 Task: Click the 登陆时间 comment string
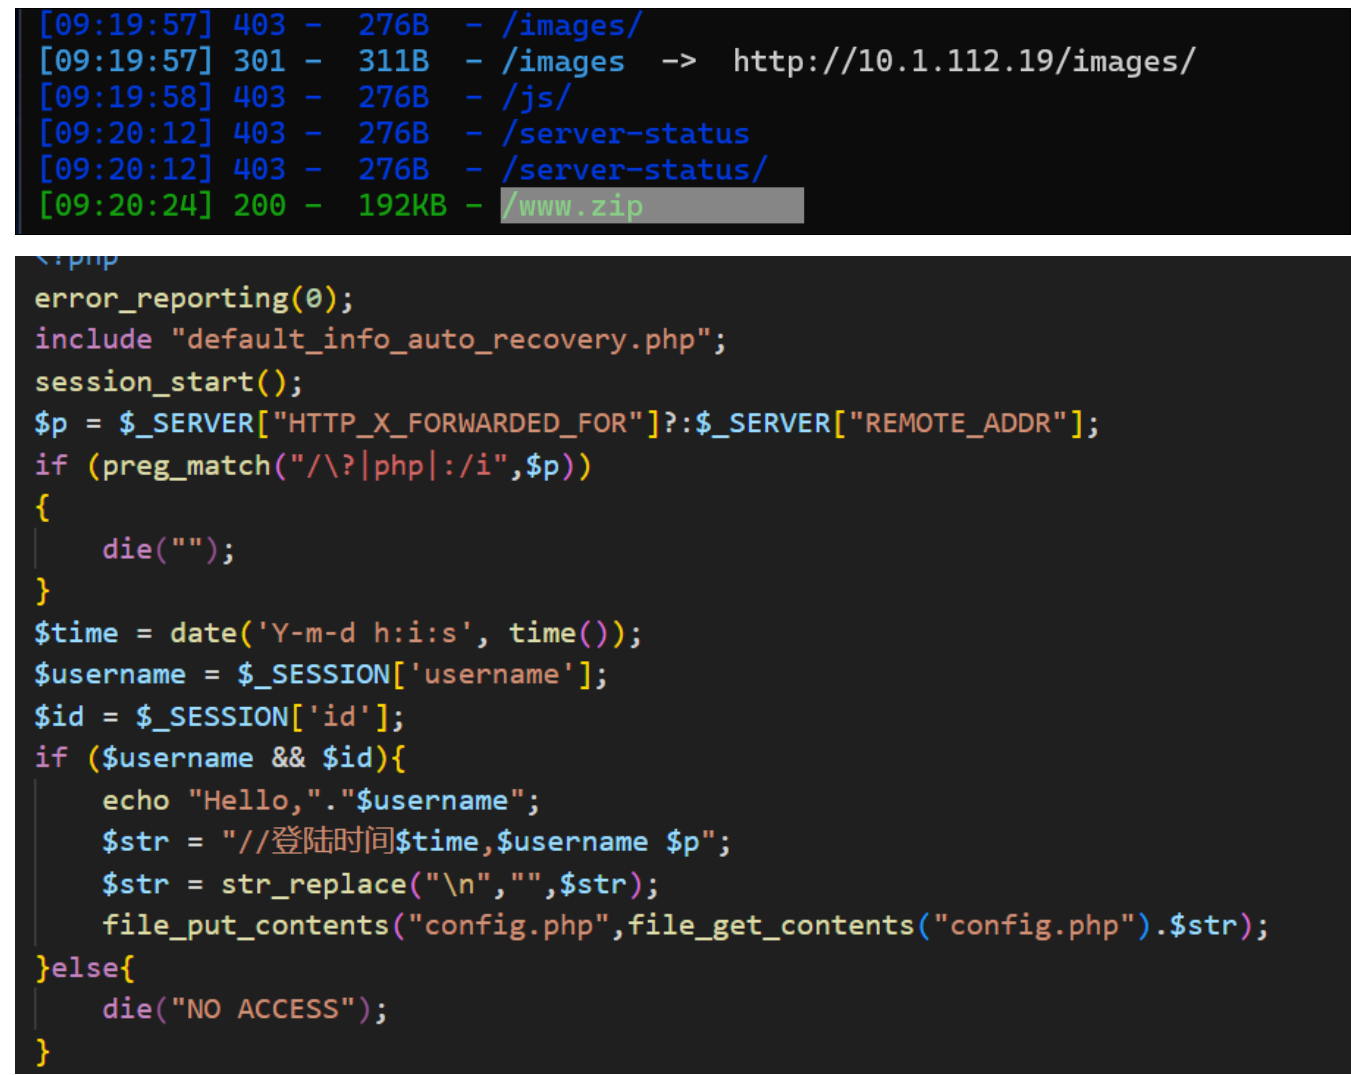(x=332, y=842)
